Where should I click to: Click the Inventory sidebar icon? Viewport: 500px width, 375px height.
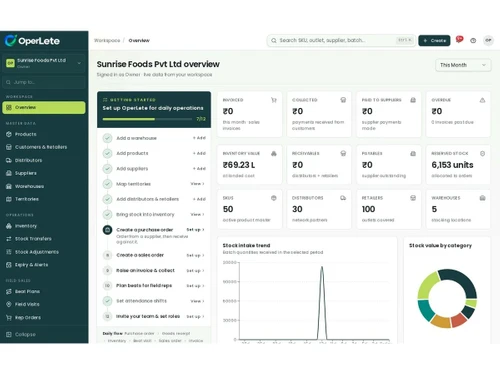9,226
